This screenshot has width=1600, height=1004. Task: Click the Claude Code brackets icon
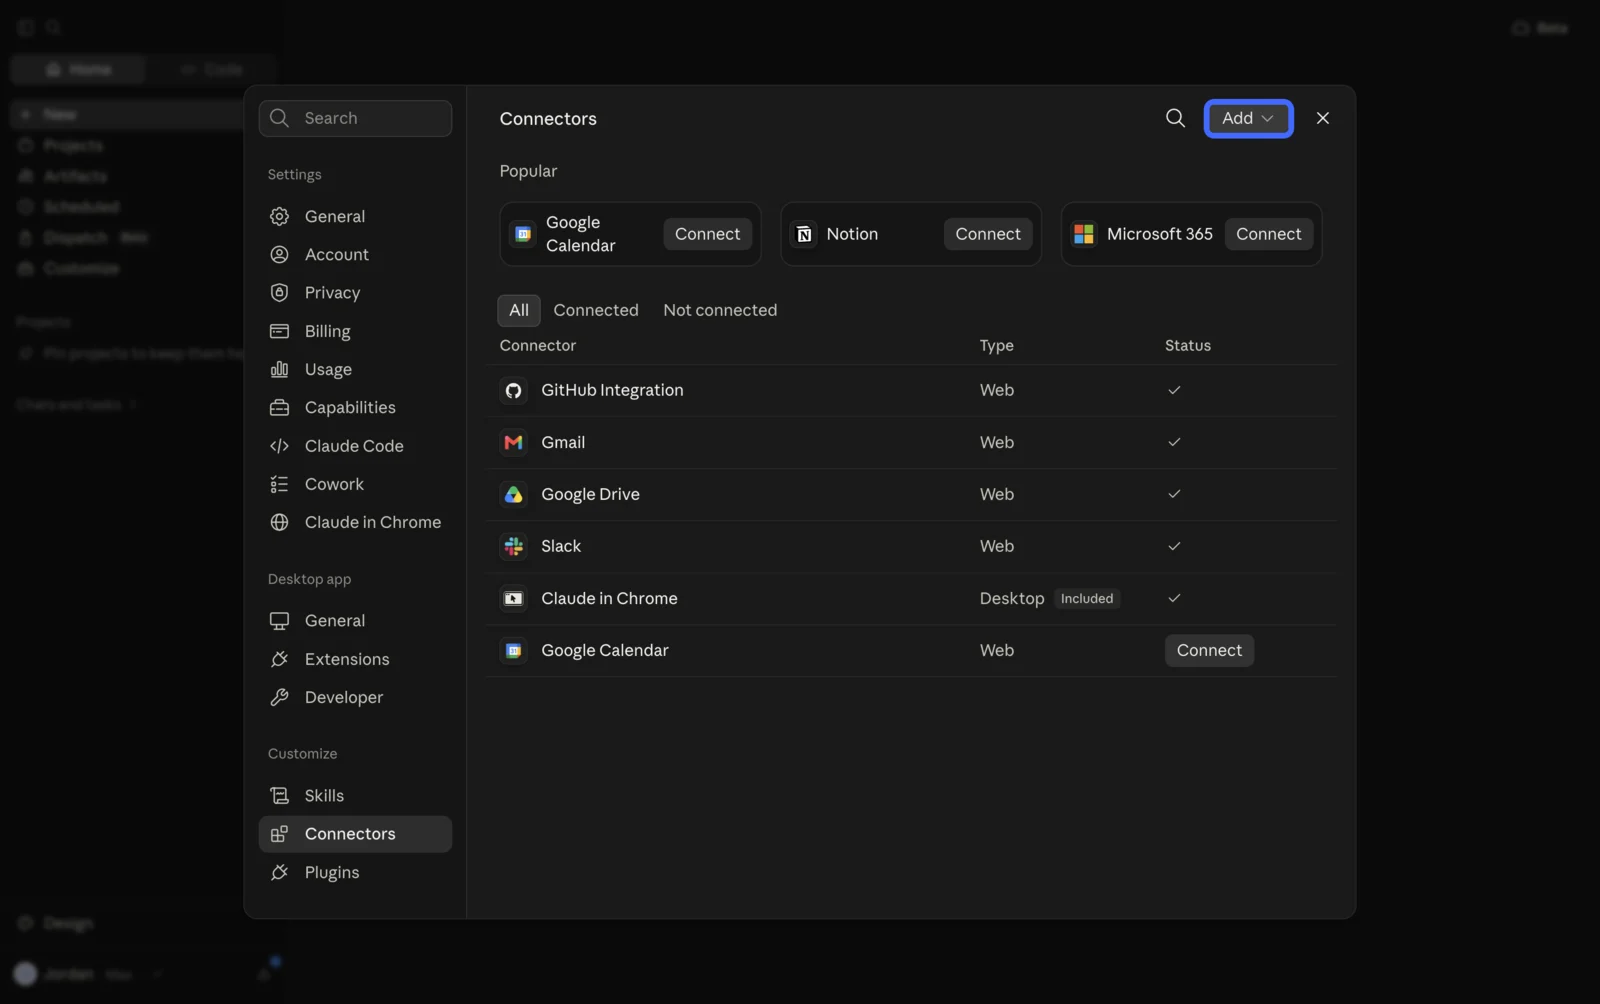pos(279,446)
